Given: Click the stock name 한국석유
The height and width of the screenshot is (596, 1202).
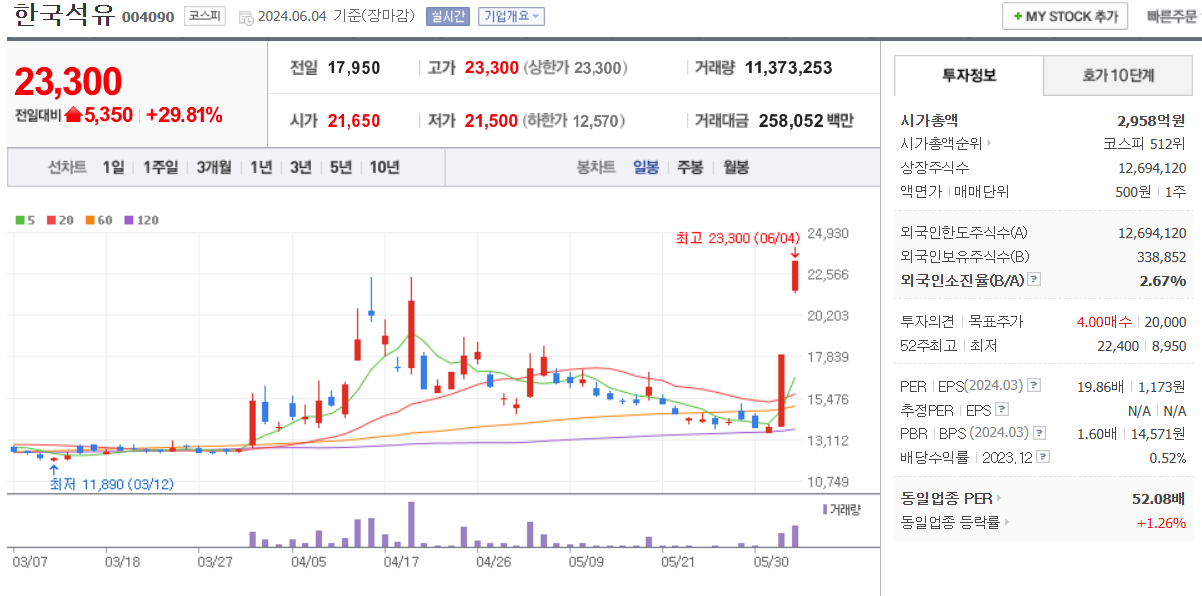Looking at the screenshot, I should click(x=64, y=16).
